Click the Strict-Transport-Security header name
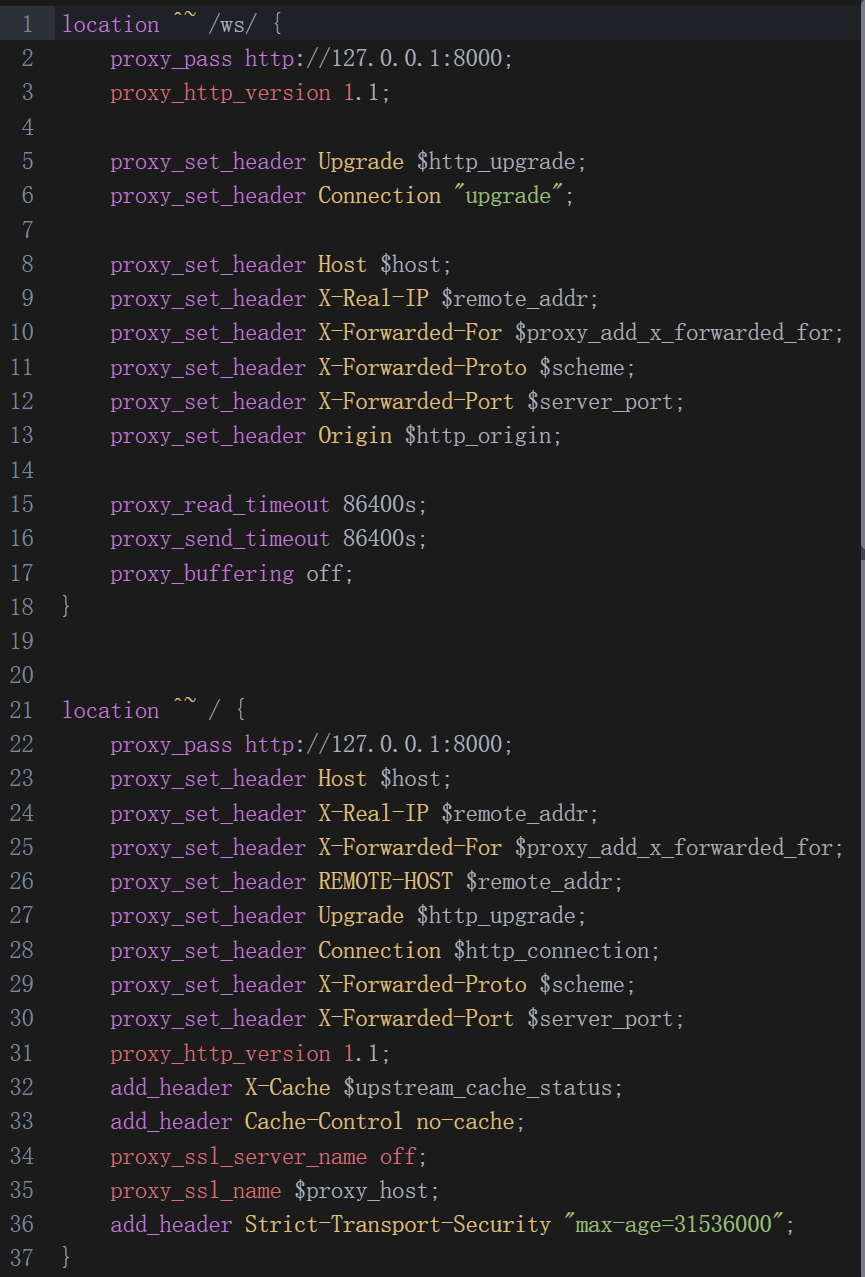The image size is (865, 1277). pos(397,1225)
